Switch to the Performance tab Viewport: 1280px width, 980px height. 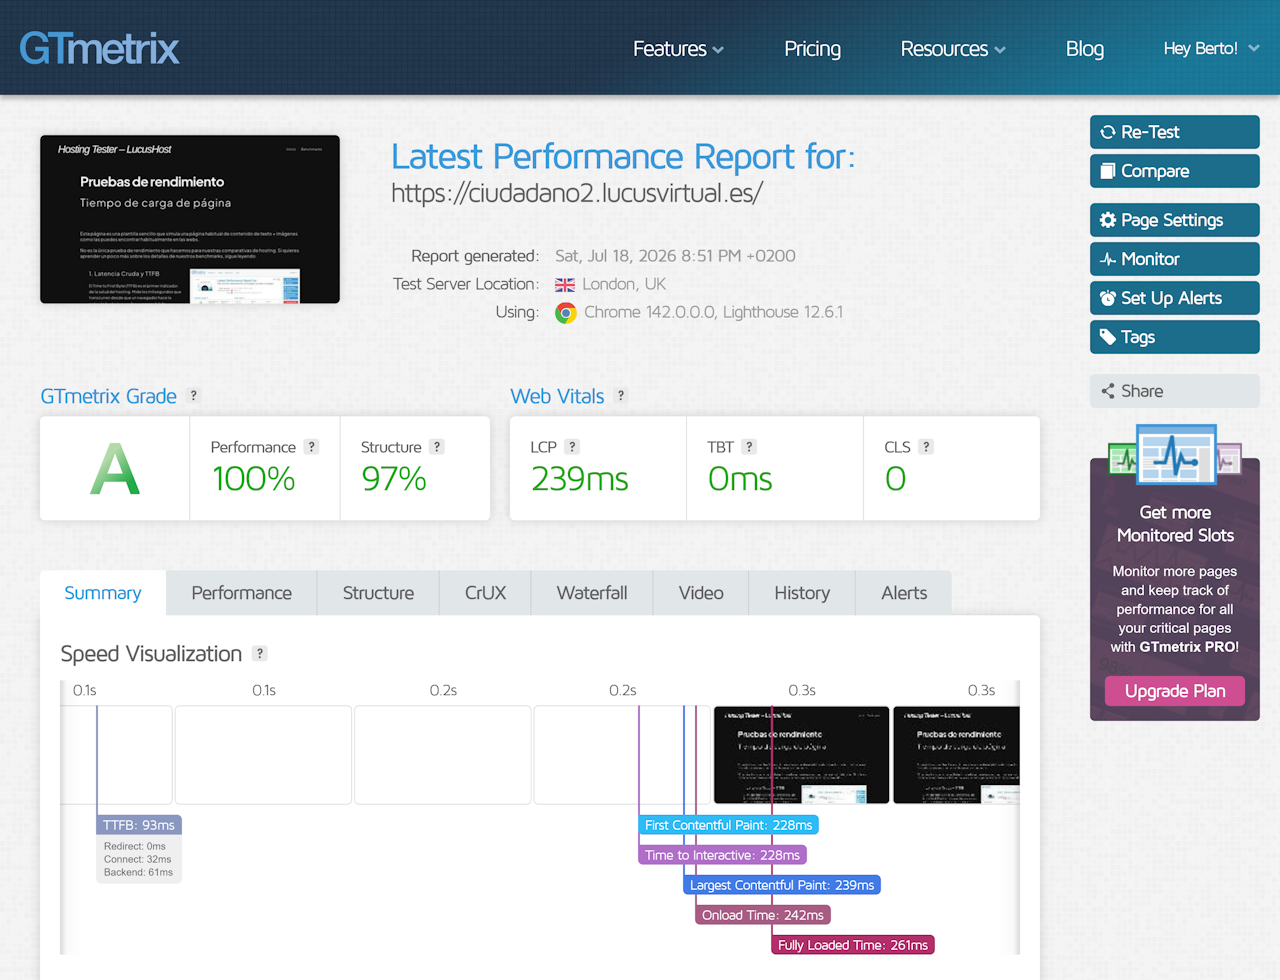242,593
